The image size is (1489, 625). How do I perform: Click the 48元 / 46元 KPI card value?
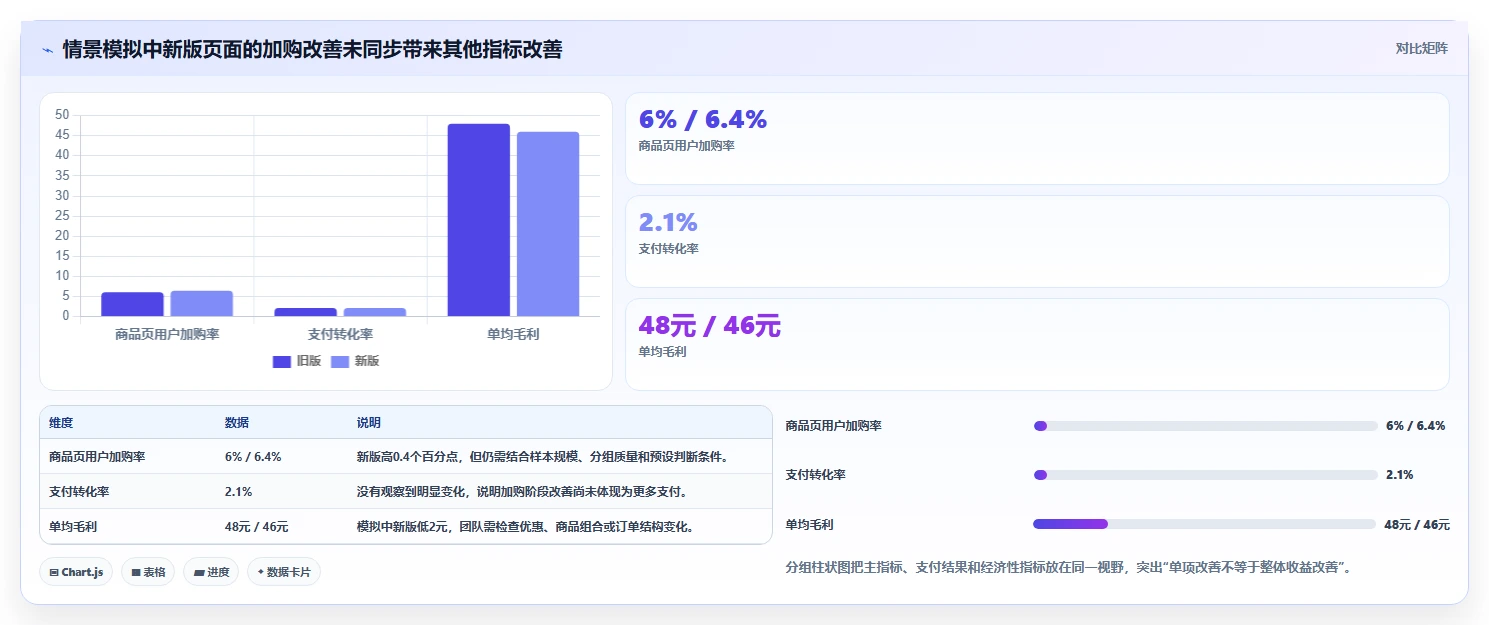709,325
